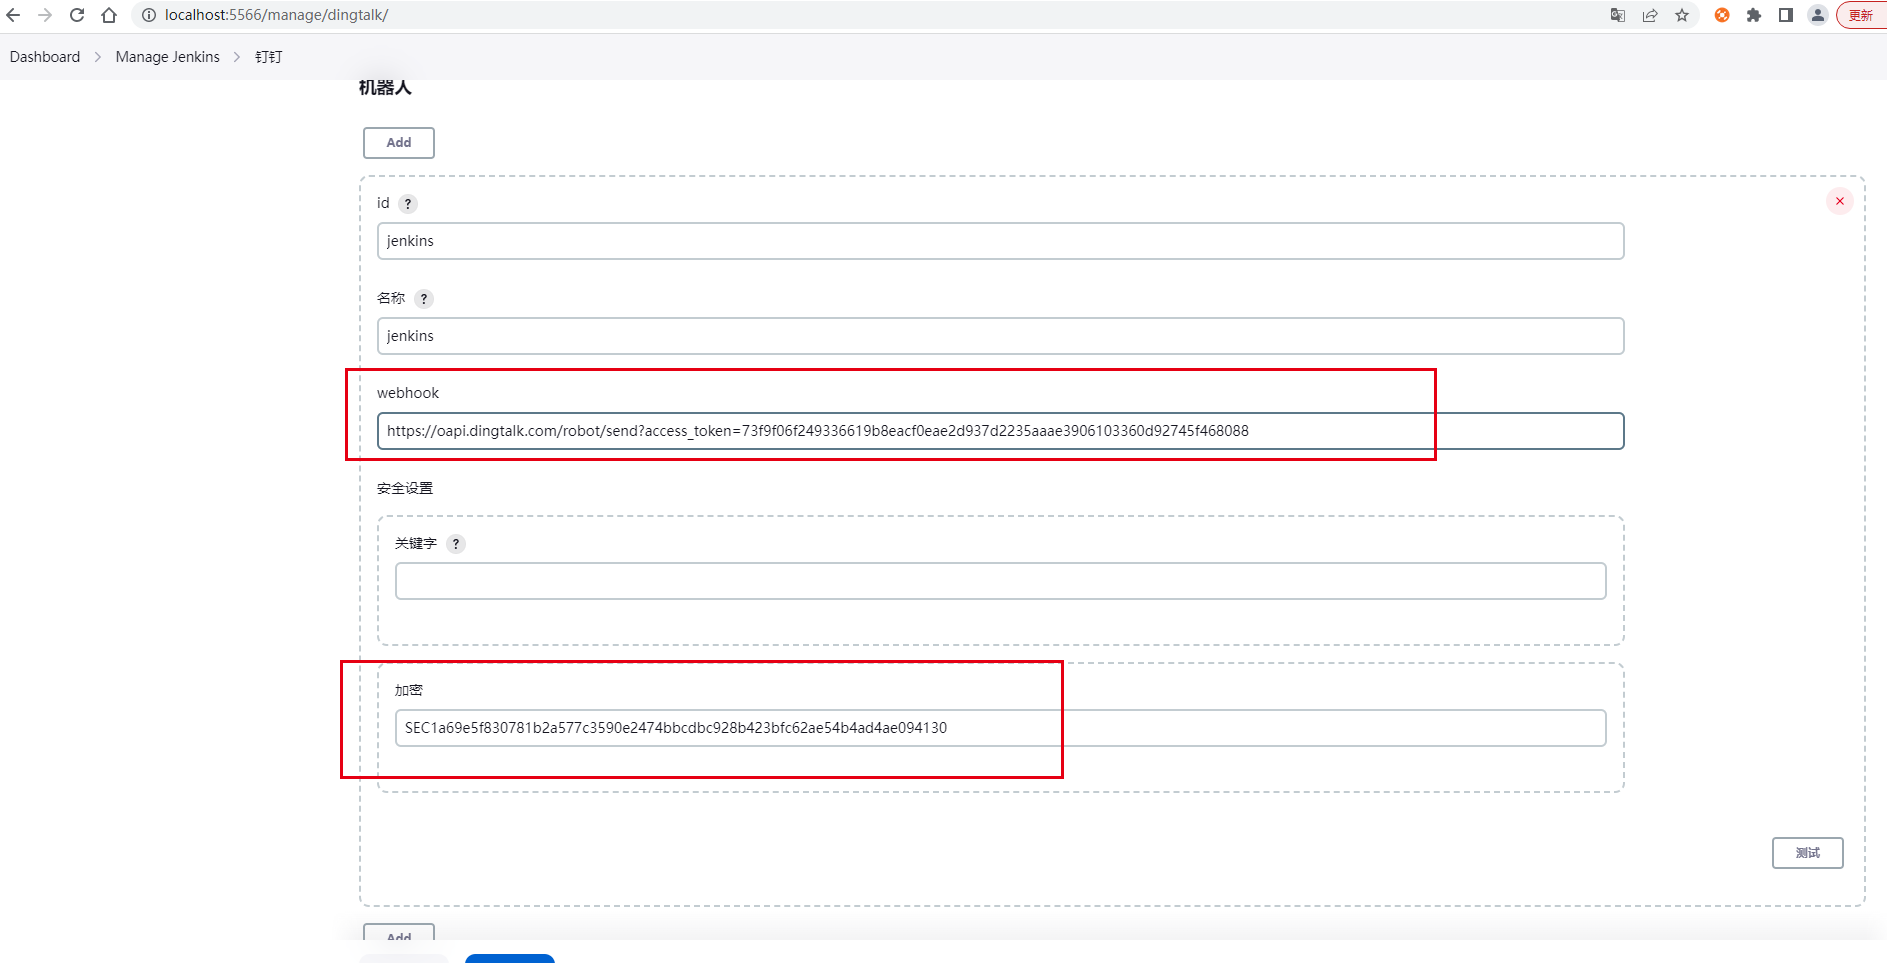Open Manage Jenkins breadcrumb

(x=168, y=57)
